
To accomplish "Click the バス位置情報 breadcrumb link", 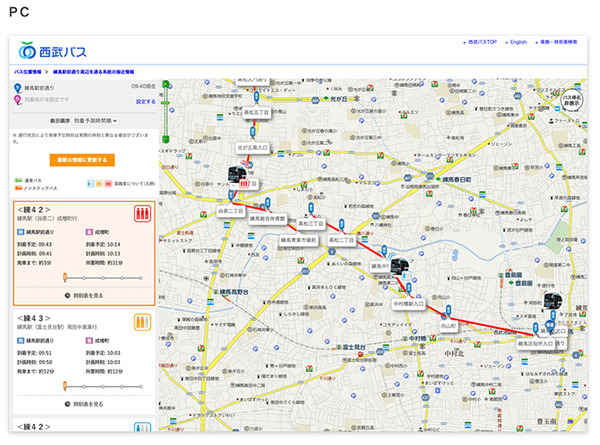I will pyautogui.click(x=28, y=73).
